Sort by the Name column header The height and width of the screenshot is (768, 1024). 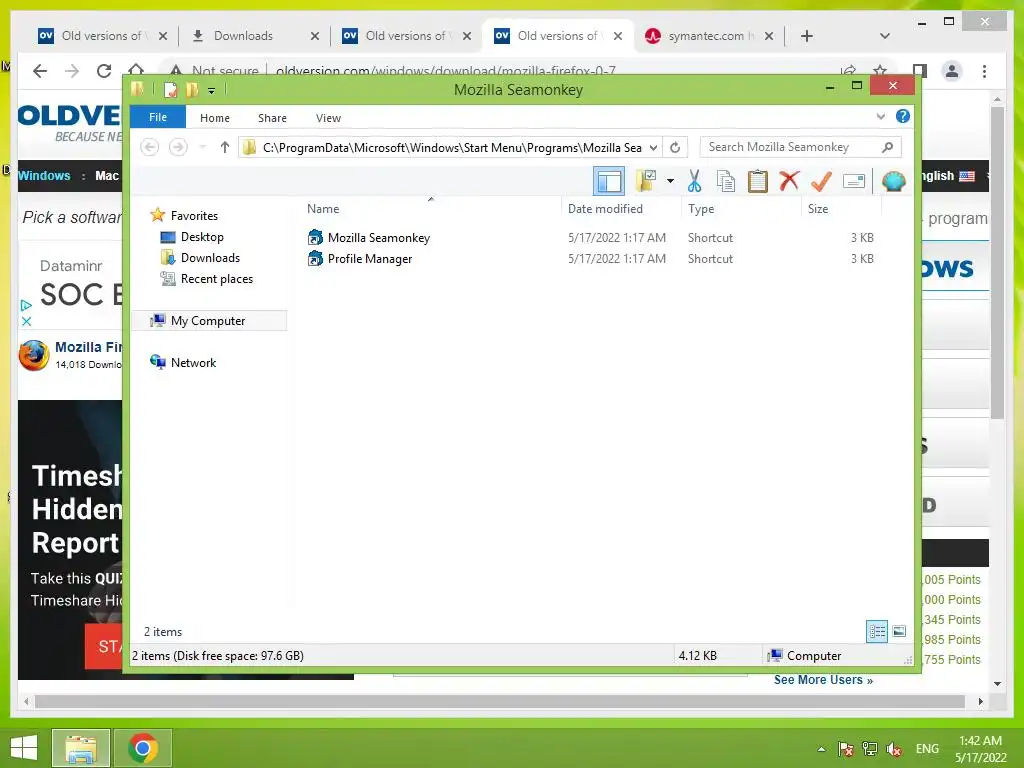[431, 209]
